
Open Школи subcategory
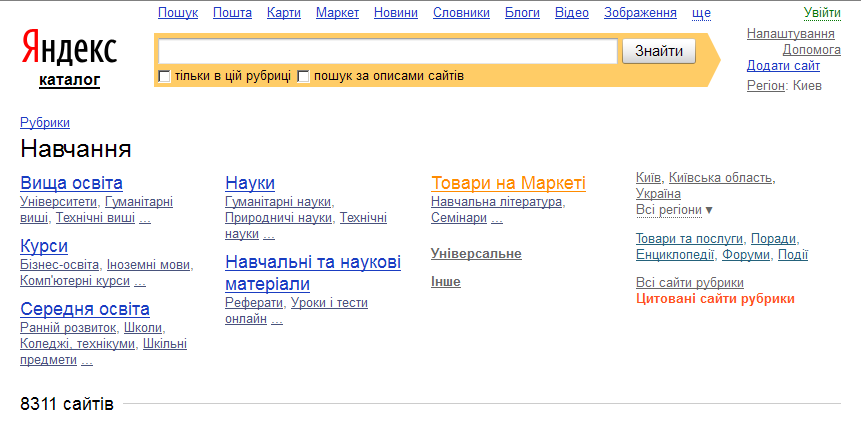click(x=143, y=328)
